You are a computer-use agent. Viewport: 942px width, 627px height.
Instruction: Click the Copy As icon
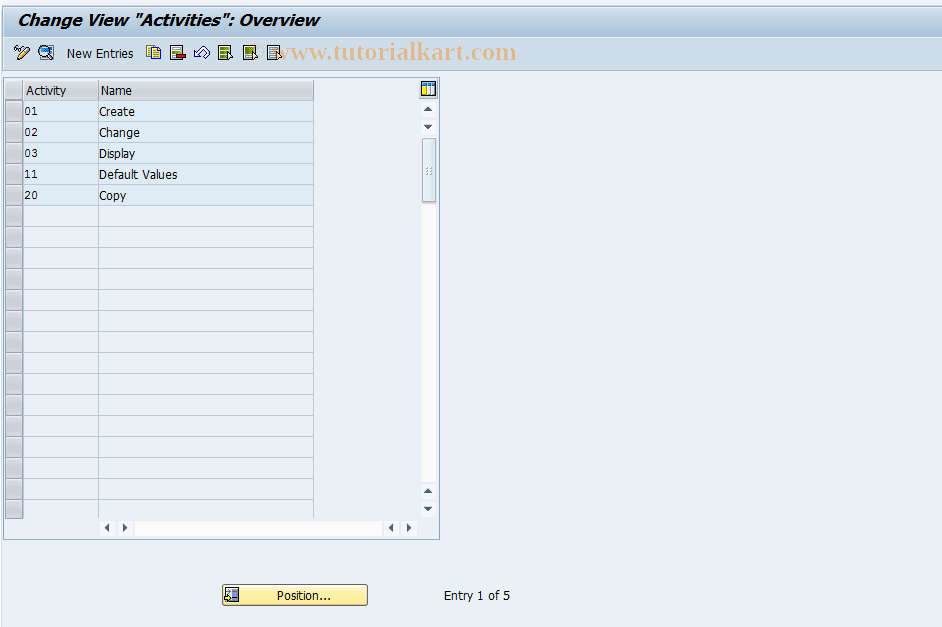tap(154, 53)
